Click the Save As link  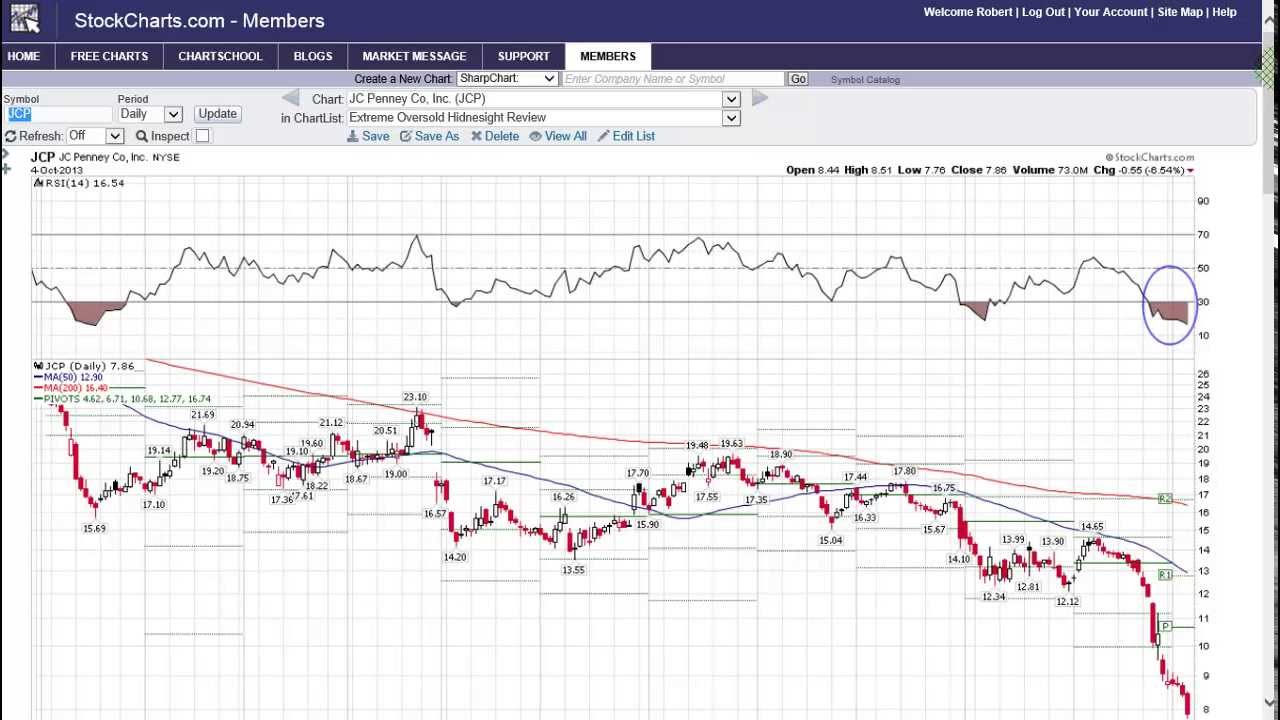pyautogui.click(x=430, y=136)
